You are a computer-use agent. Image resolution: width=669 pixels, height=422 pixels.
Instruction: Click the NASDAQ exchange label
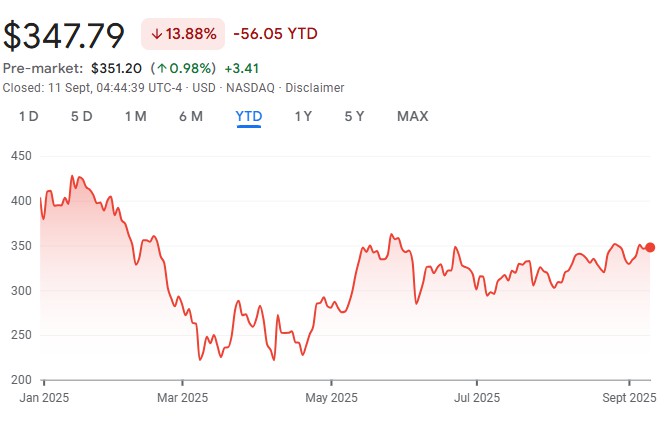pos(246,88)
